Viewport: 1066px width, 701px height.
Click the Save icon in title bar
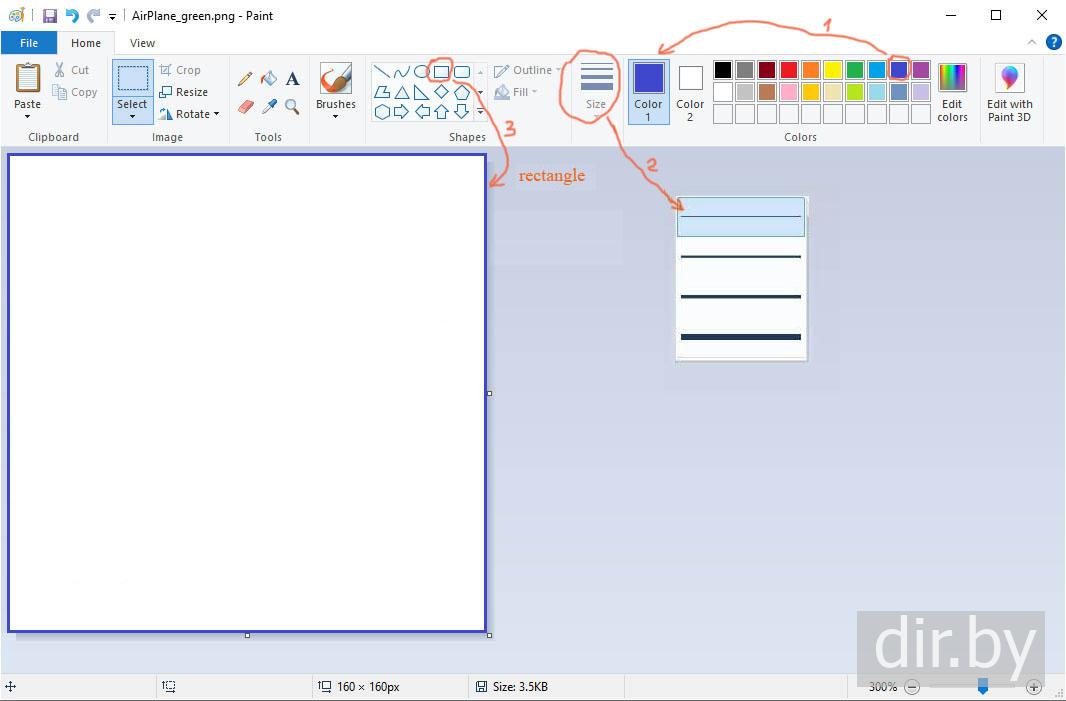click(x=50, y=15)
